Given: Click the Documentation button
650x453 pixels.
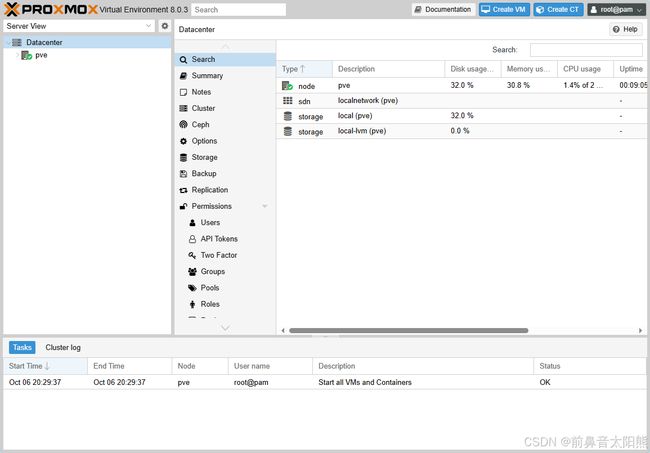Looking at the screenshot, I should click(444, 9).
